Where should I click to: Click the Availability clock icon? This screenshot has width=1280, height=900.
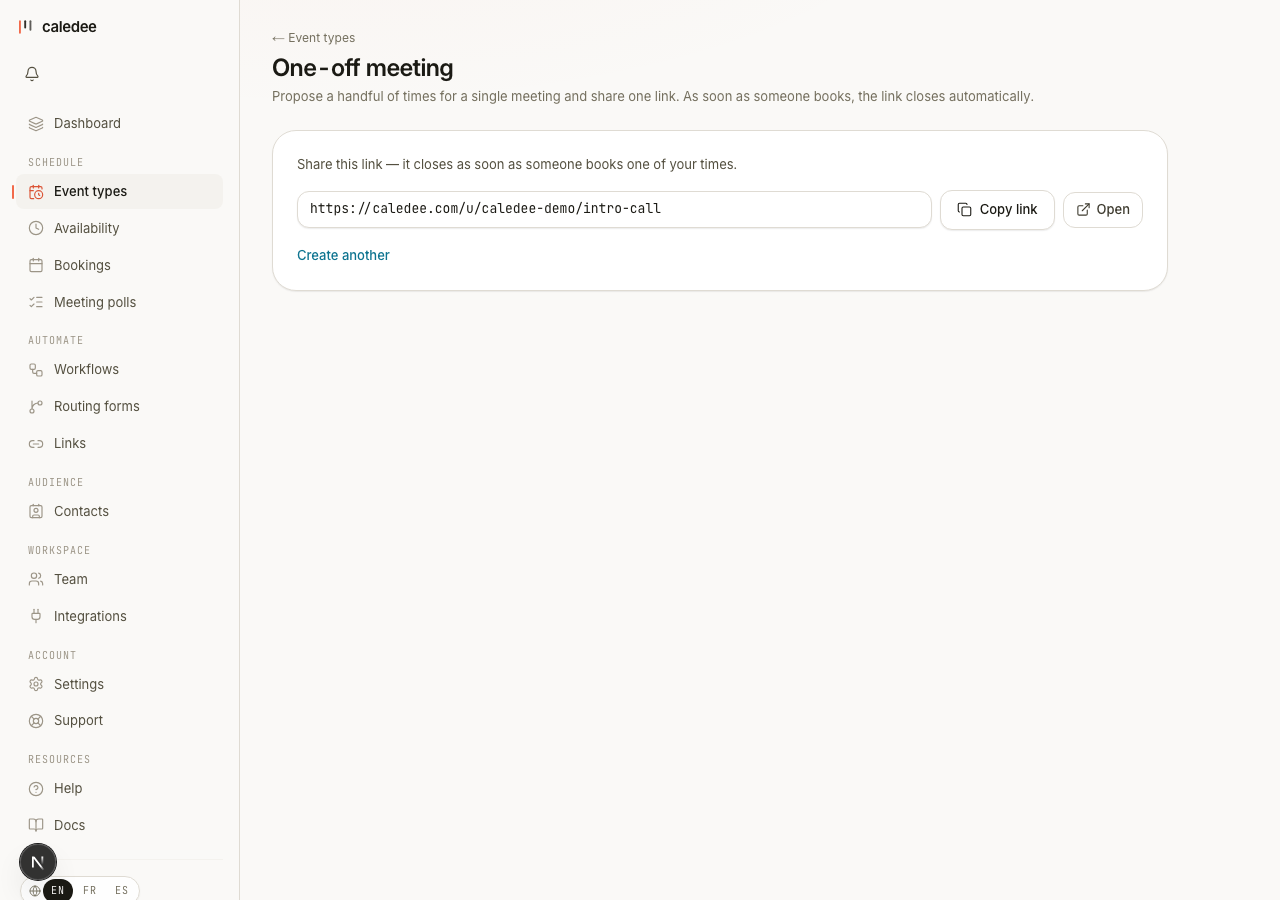36,228
